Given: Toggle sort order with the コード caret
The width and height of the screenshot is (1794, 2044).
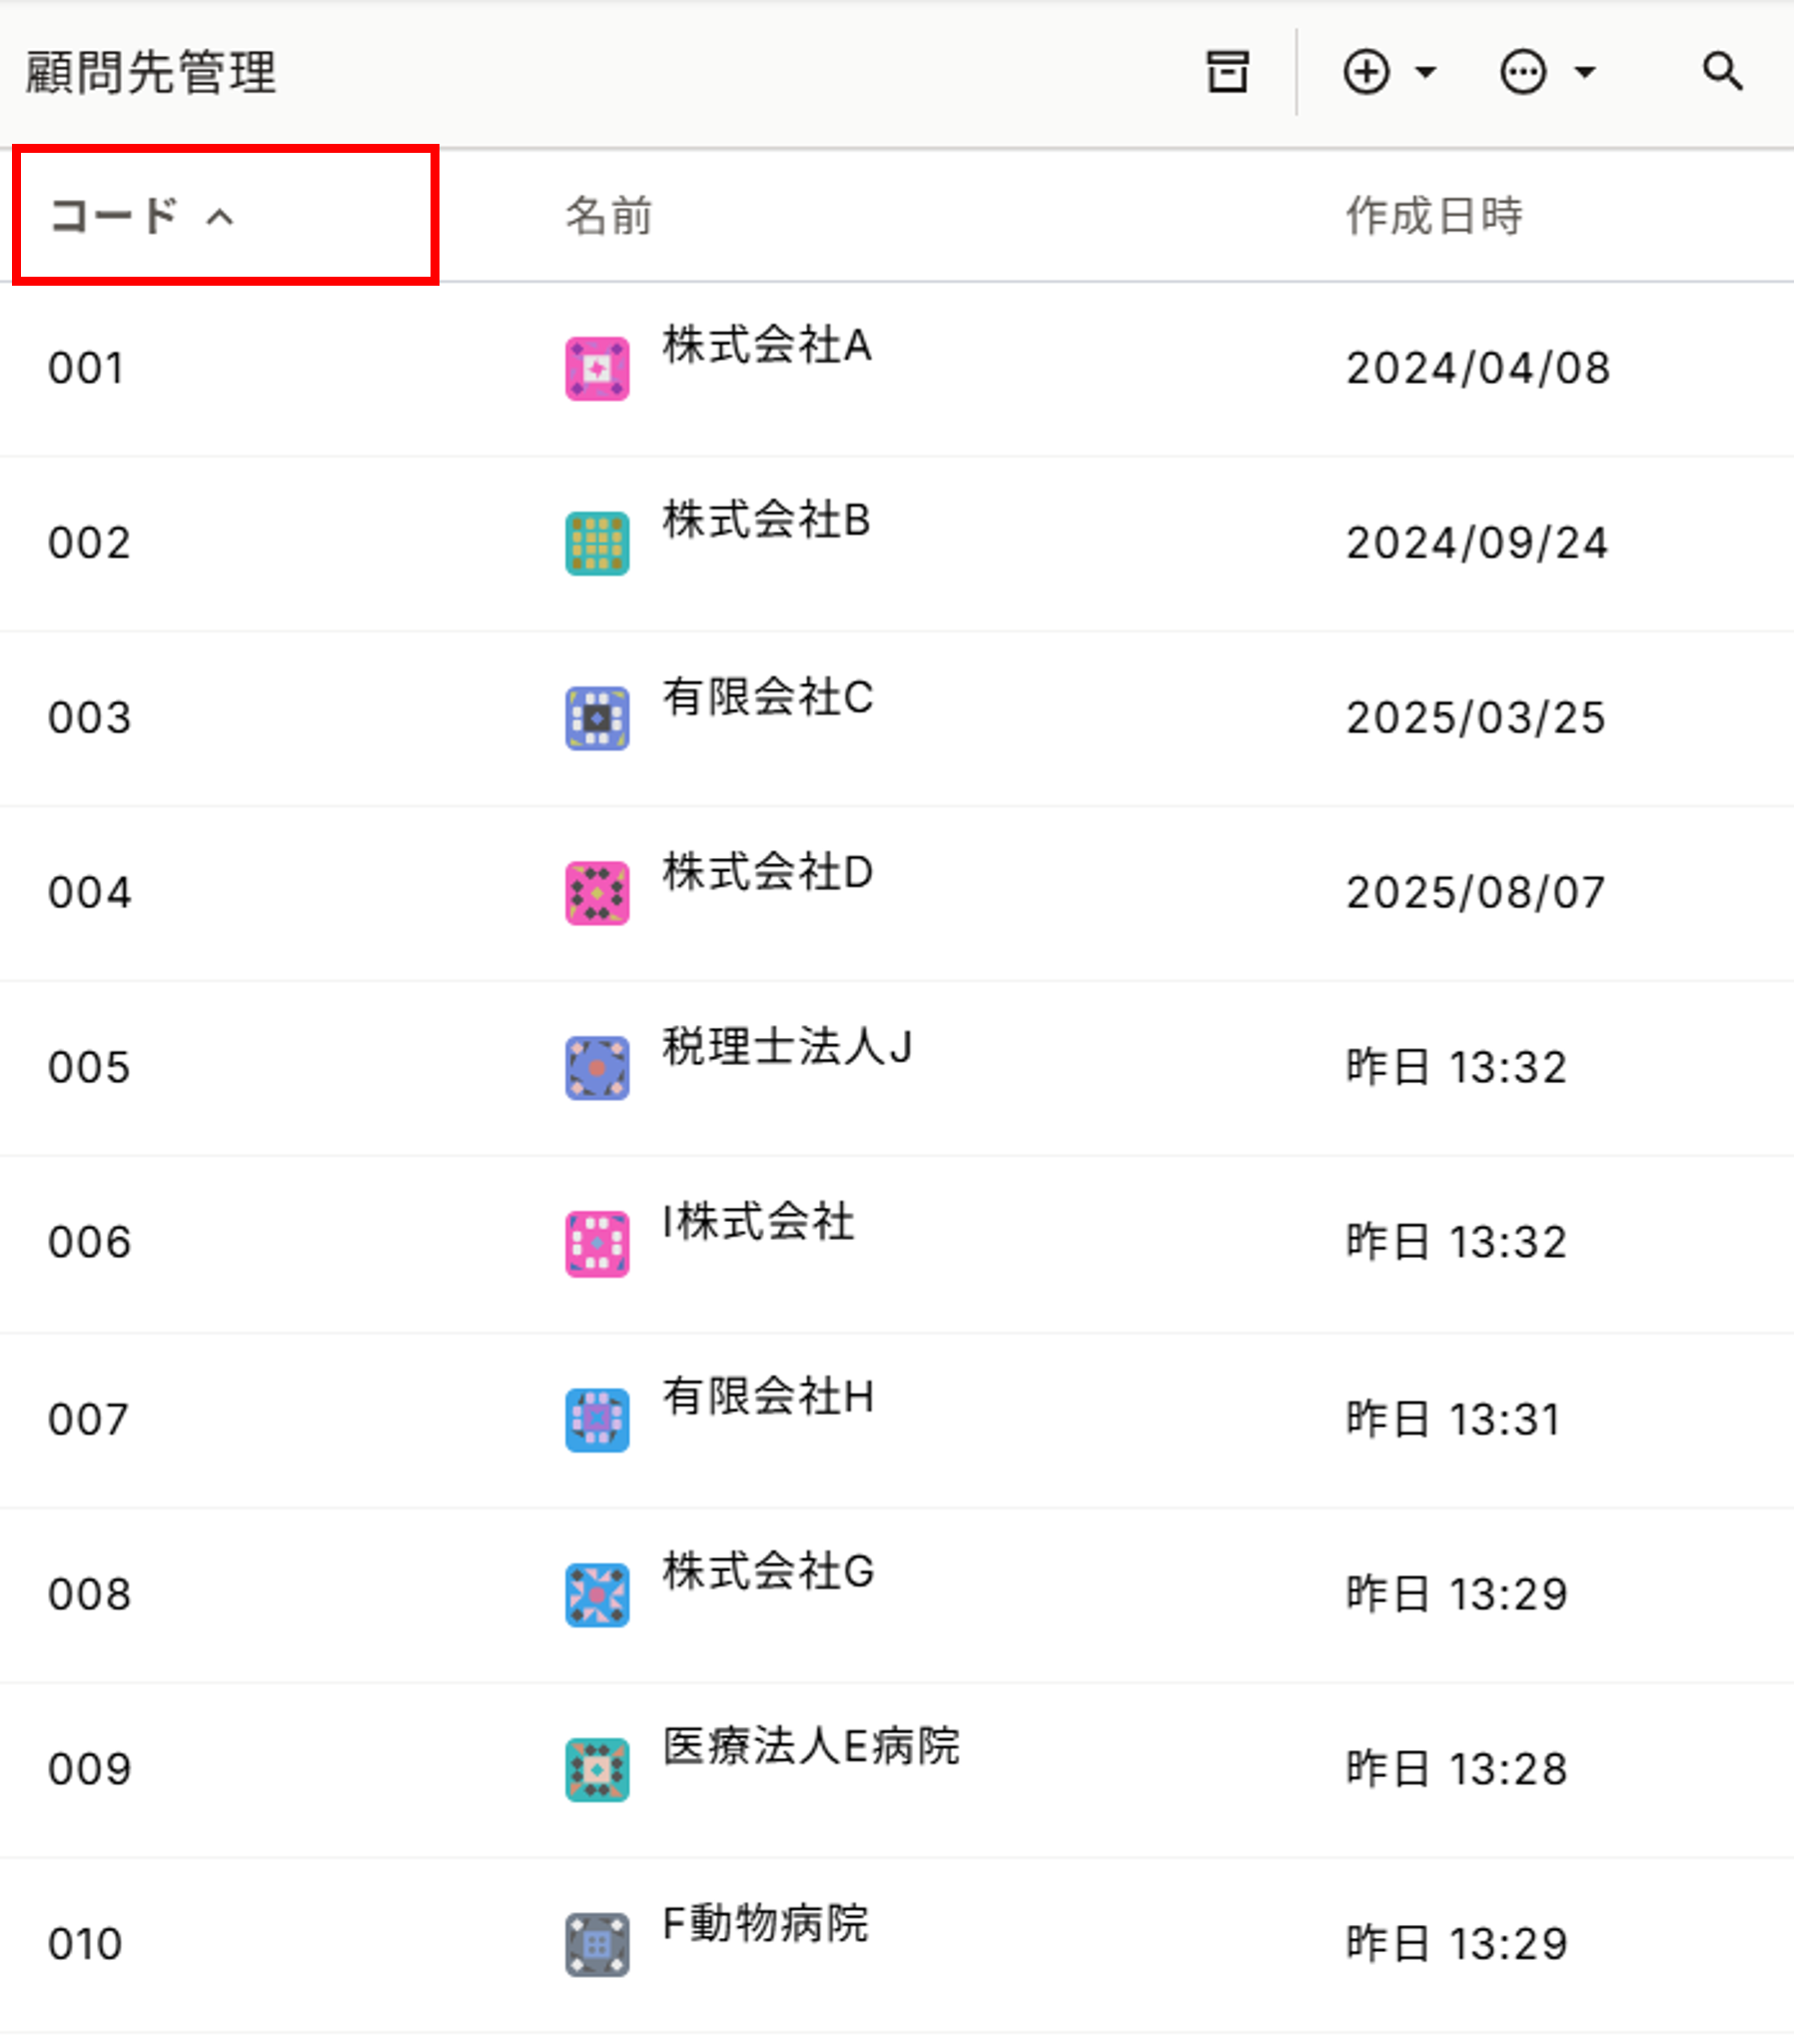Looking at the screenshot, I should point(220,216).
